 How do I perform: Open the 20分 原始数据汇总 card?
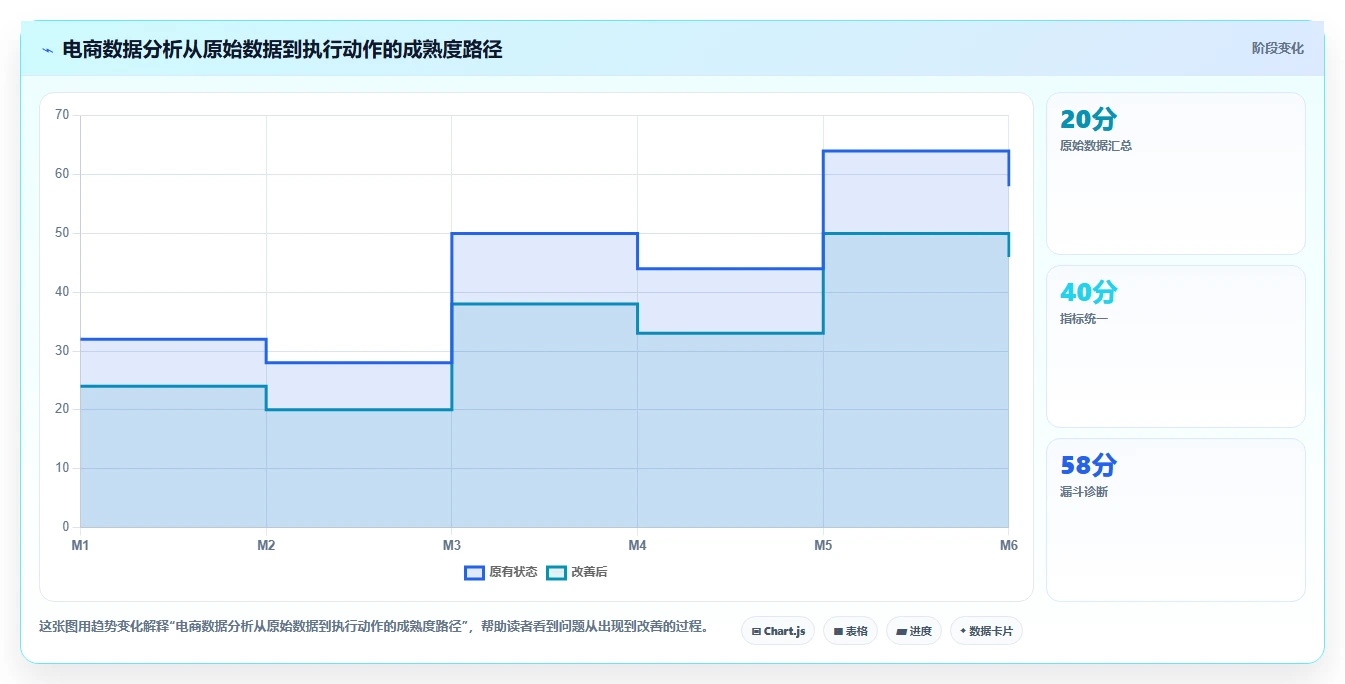click(x=1176, y=174)
